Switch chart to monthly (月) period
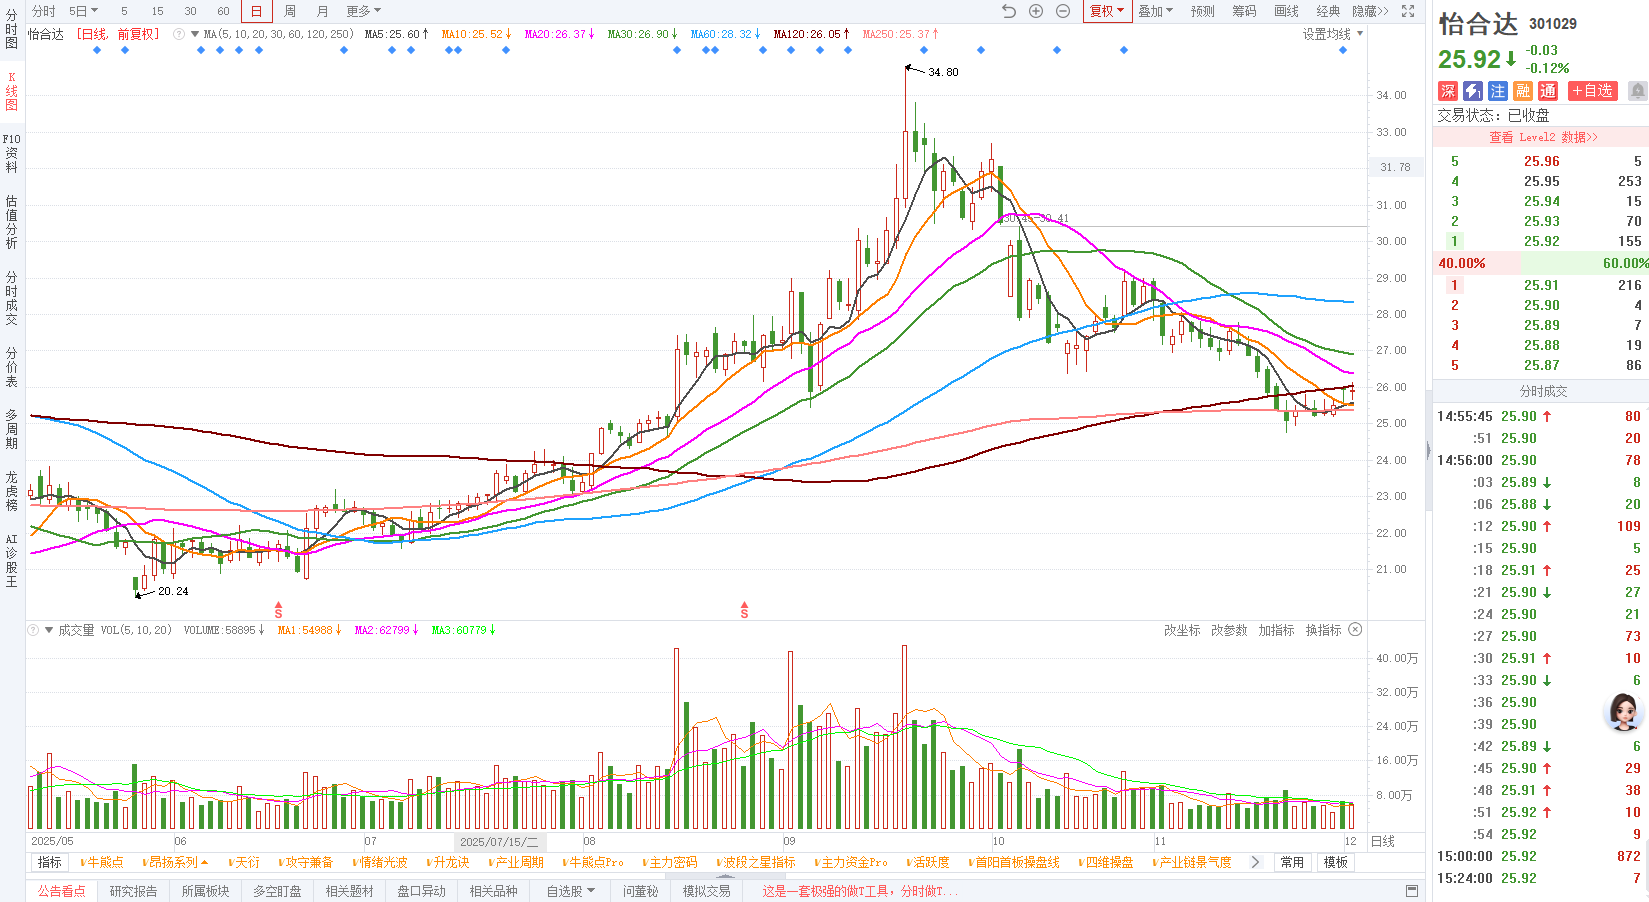Viewport: 1649px width, 902px height. click(x=322, y=11)
